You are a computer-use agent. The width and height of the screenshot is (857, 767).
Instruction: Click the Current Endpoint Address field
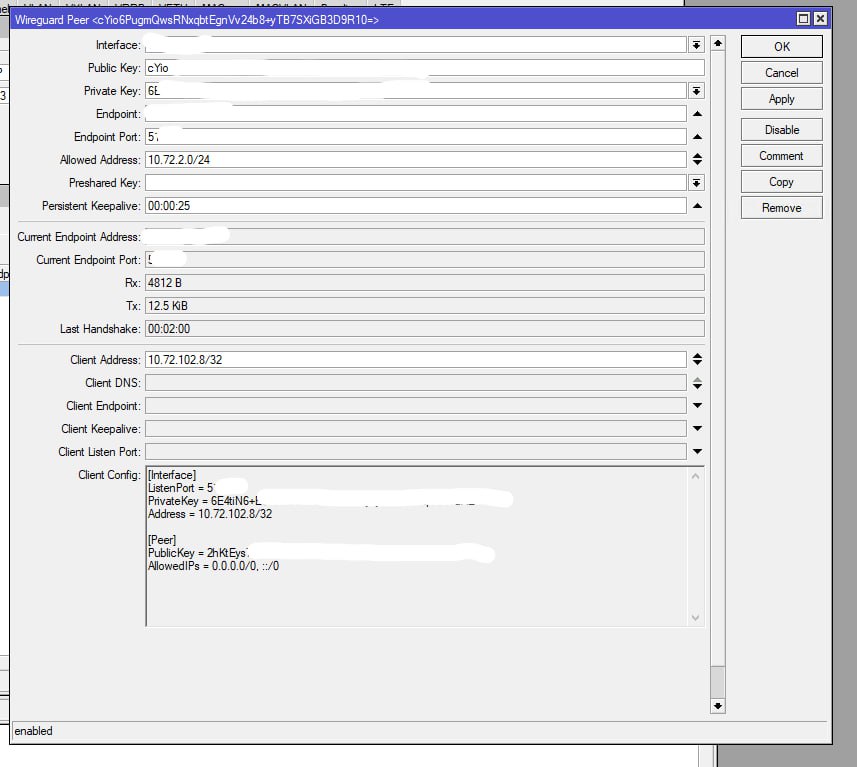(x=425, y=237)
